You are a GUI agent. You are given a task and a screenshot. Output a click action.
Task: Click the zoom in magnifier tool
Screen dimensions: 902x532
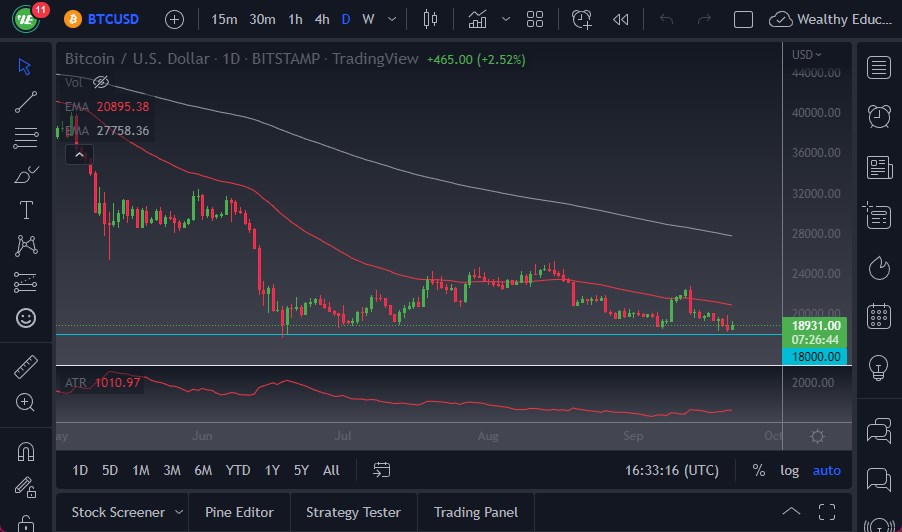pos(26,402)
